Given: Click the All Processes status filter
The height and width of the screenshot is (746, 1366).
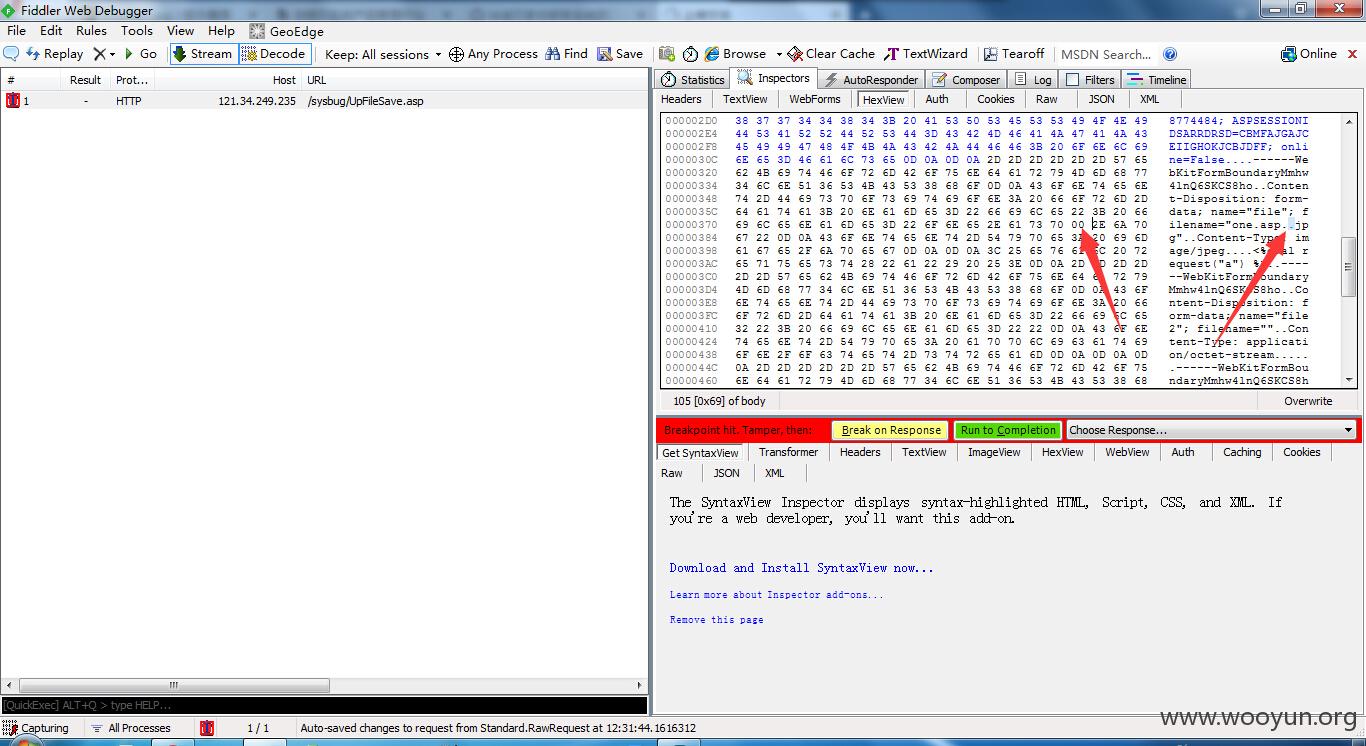Looking at the screenshot, I should [x=130, y=728].
